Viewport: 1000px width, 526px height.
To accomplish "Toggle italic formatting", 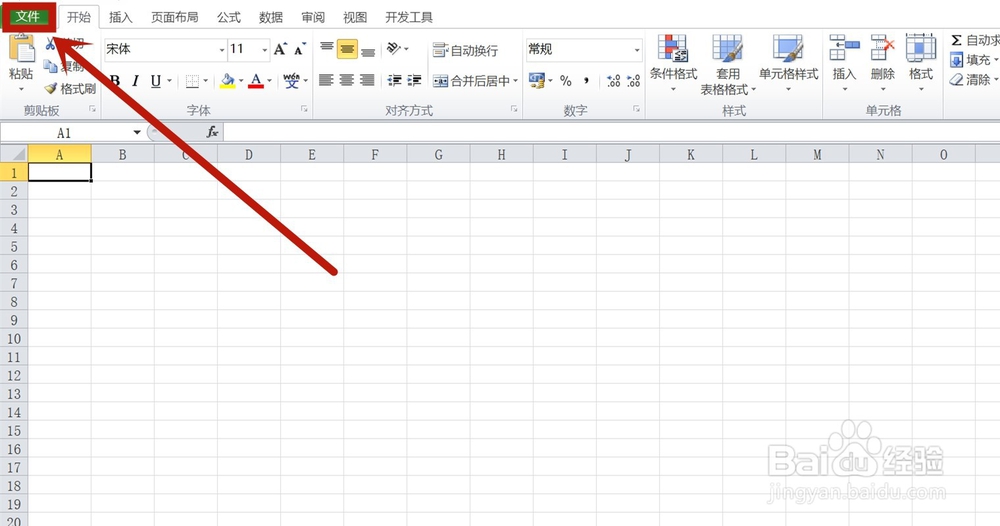I will coord(135,81).
